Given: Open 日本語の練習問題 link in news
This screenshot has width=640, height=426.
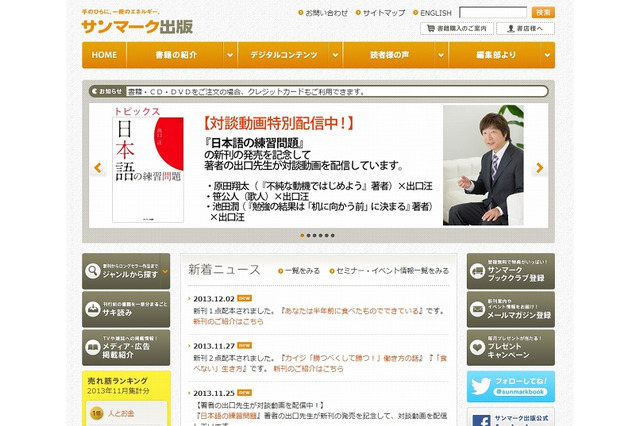Looking at the screenshot, I should 228,416.
